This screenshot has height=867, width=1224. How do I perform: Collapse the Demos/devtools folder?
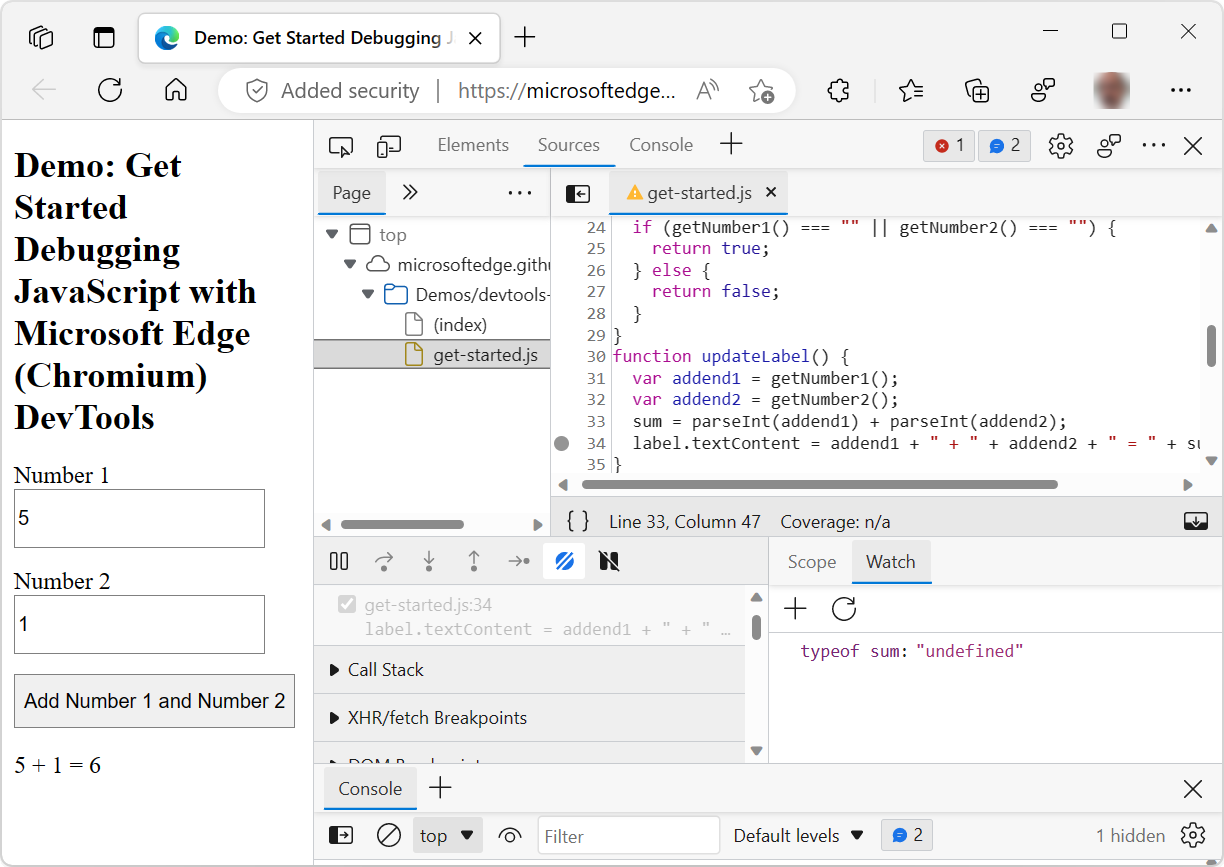[x=367, y=295]
